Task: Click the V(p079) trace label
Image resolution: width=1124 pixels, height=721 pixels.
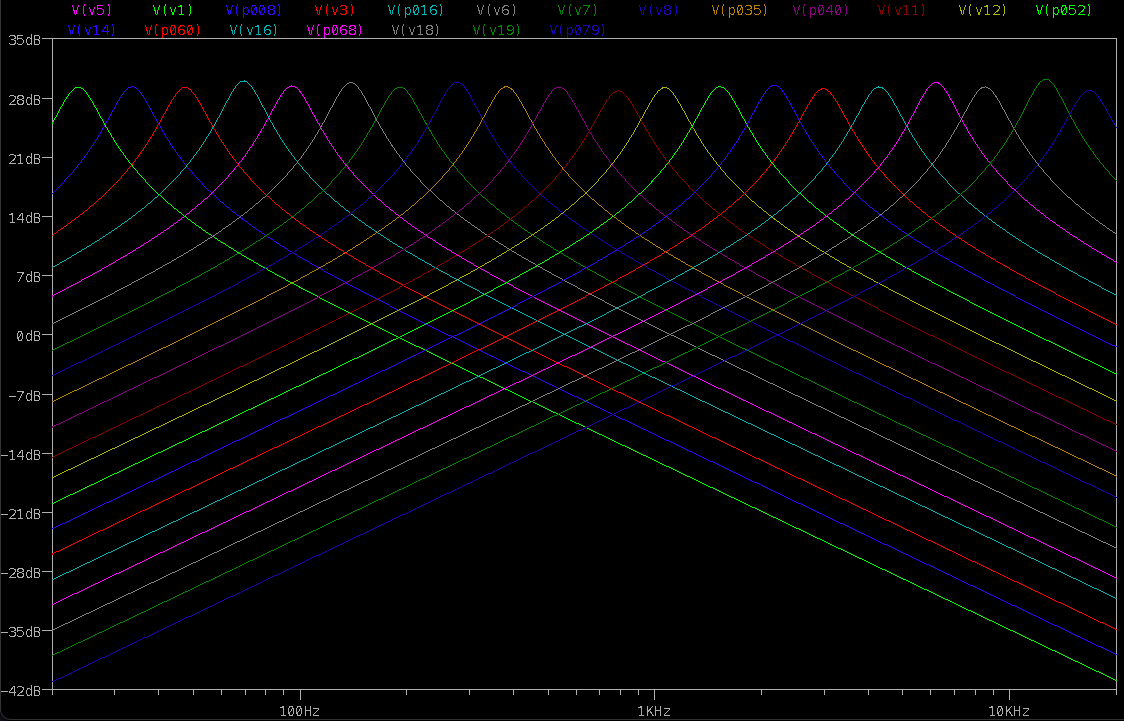Action: point(578,31)
